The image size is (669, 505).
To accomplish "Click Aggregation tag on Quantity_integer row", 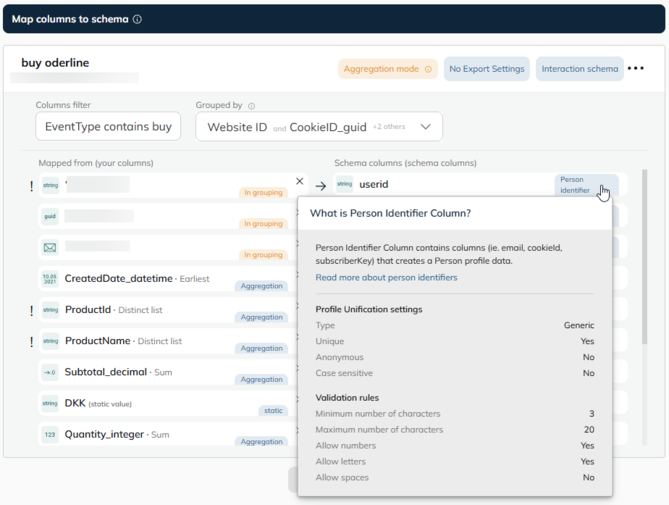I will [262, 441].
